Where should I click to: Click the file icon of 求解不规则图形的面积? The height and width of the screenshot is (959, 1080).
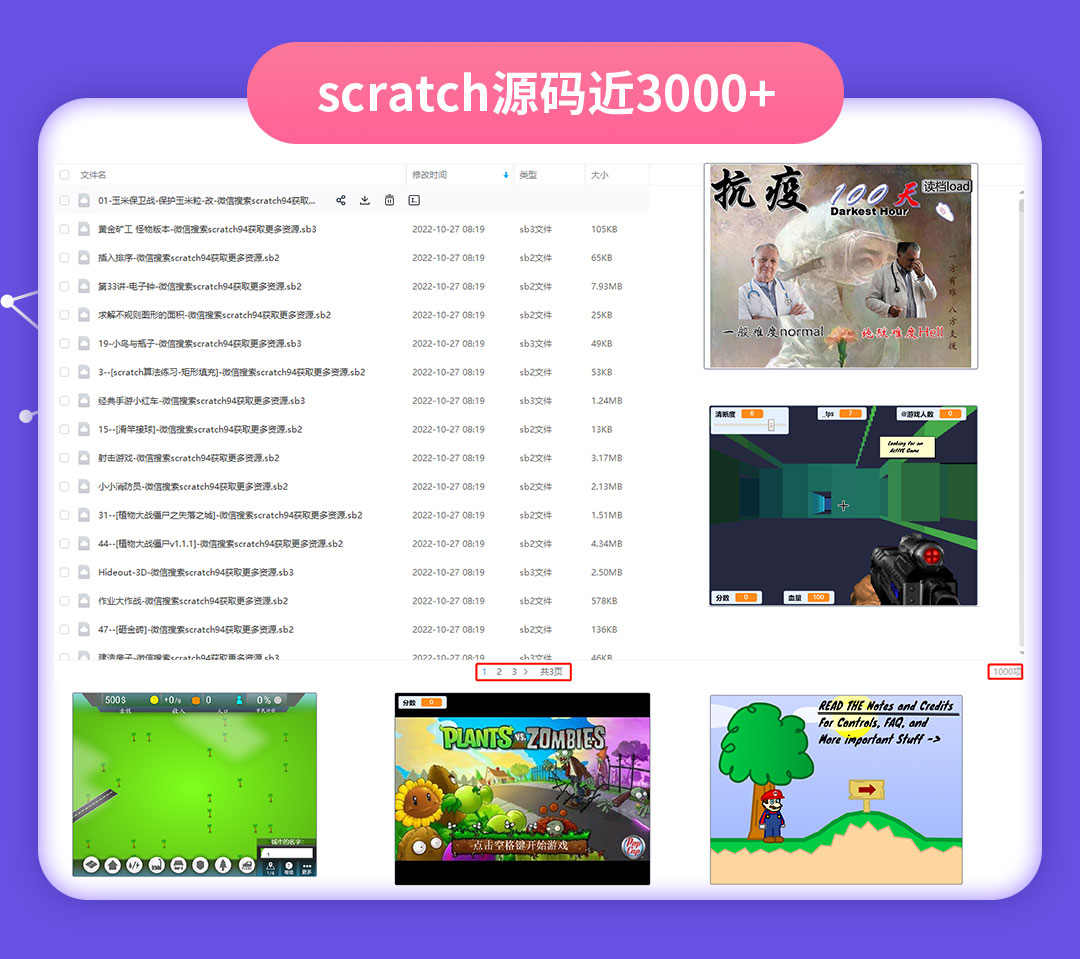(84, 315)
